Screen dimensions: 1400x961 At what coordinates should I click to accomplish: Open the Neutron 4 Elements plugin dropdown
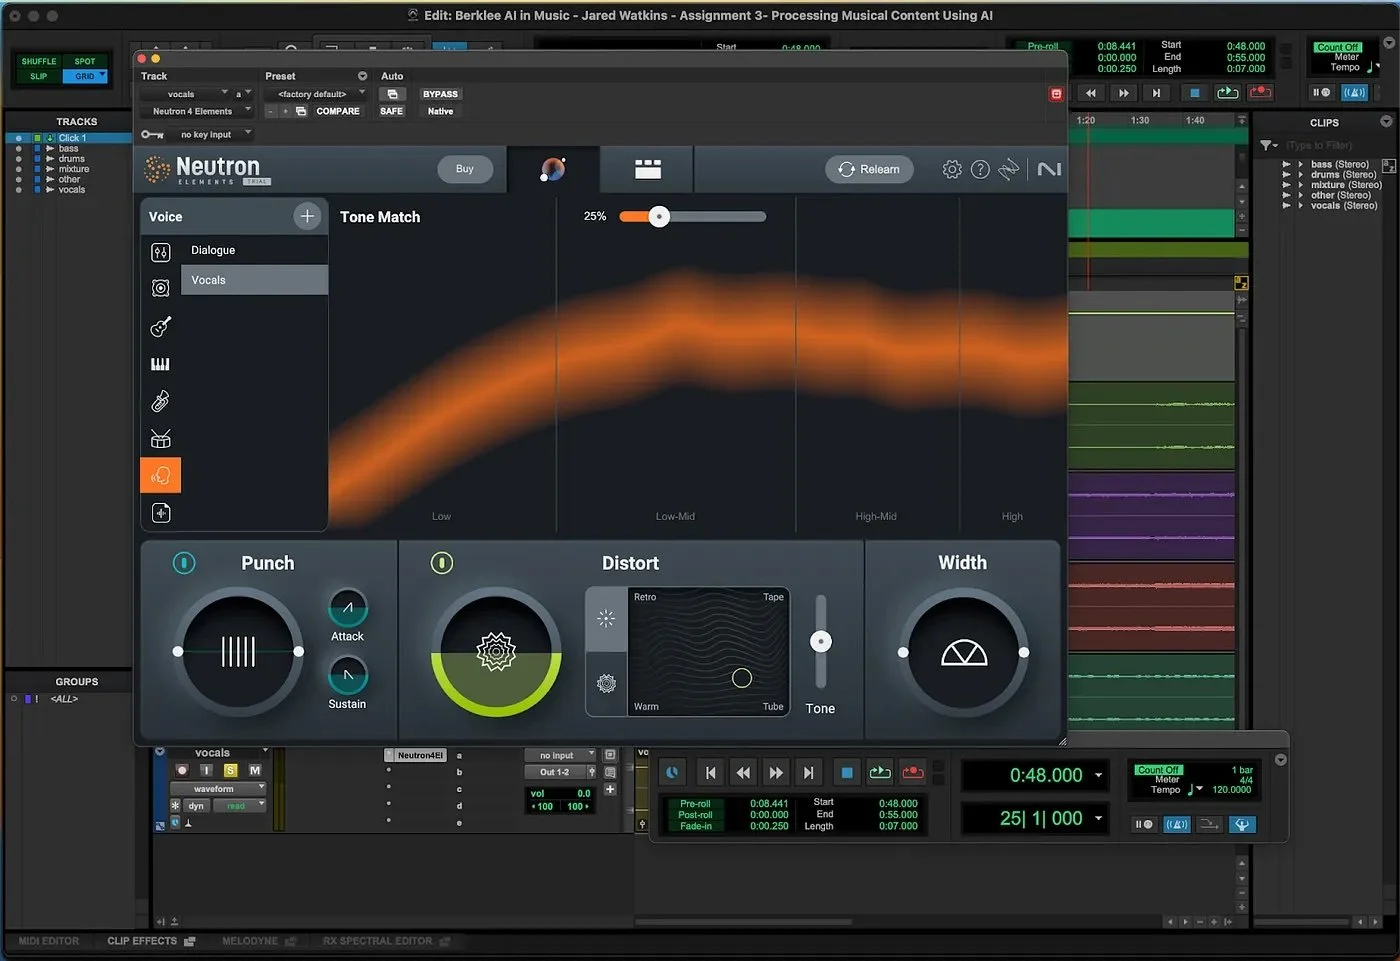pyautogui.click(x=196, y=111)
